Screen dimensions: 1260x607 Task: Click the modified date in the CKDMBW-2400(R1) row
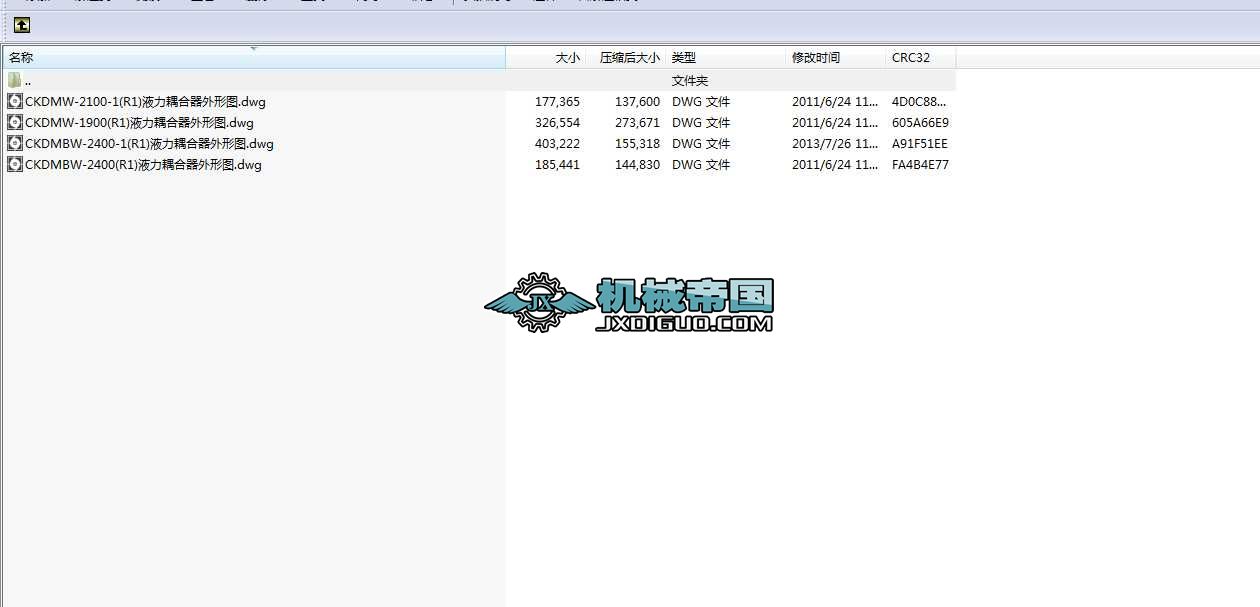(835, 164)
